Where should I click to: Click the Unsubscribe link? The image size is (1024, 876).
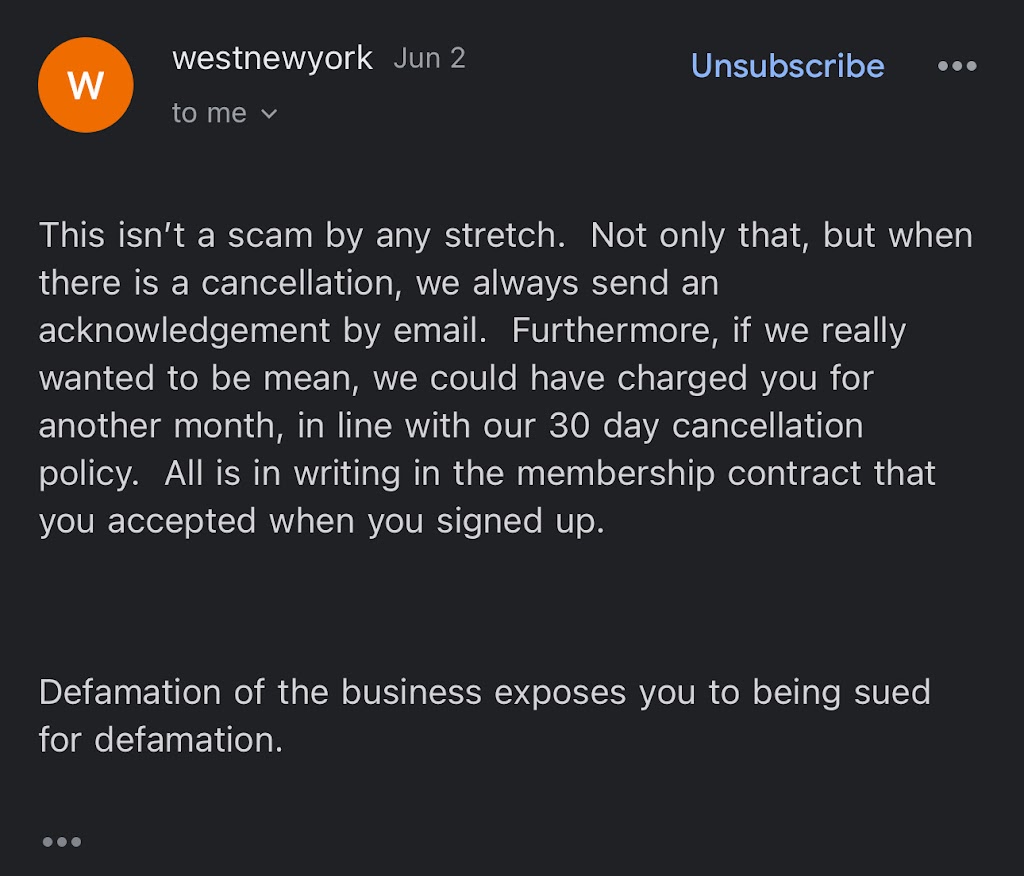click(787, 66)
